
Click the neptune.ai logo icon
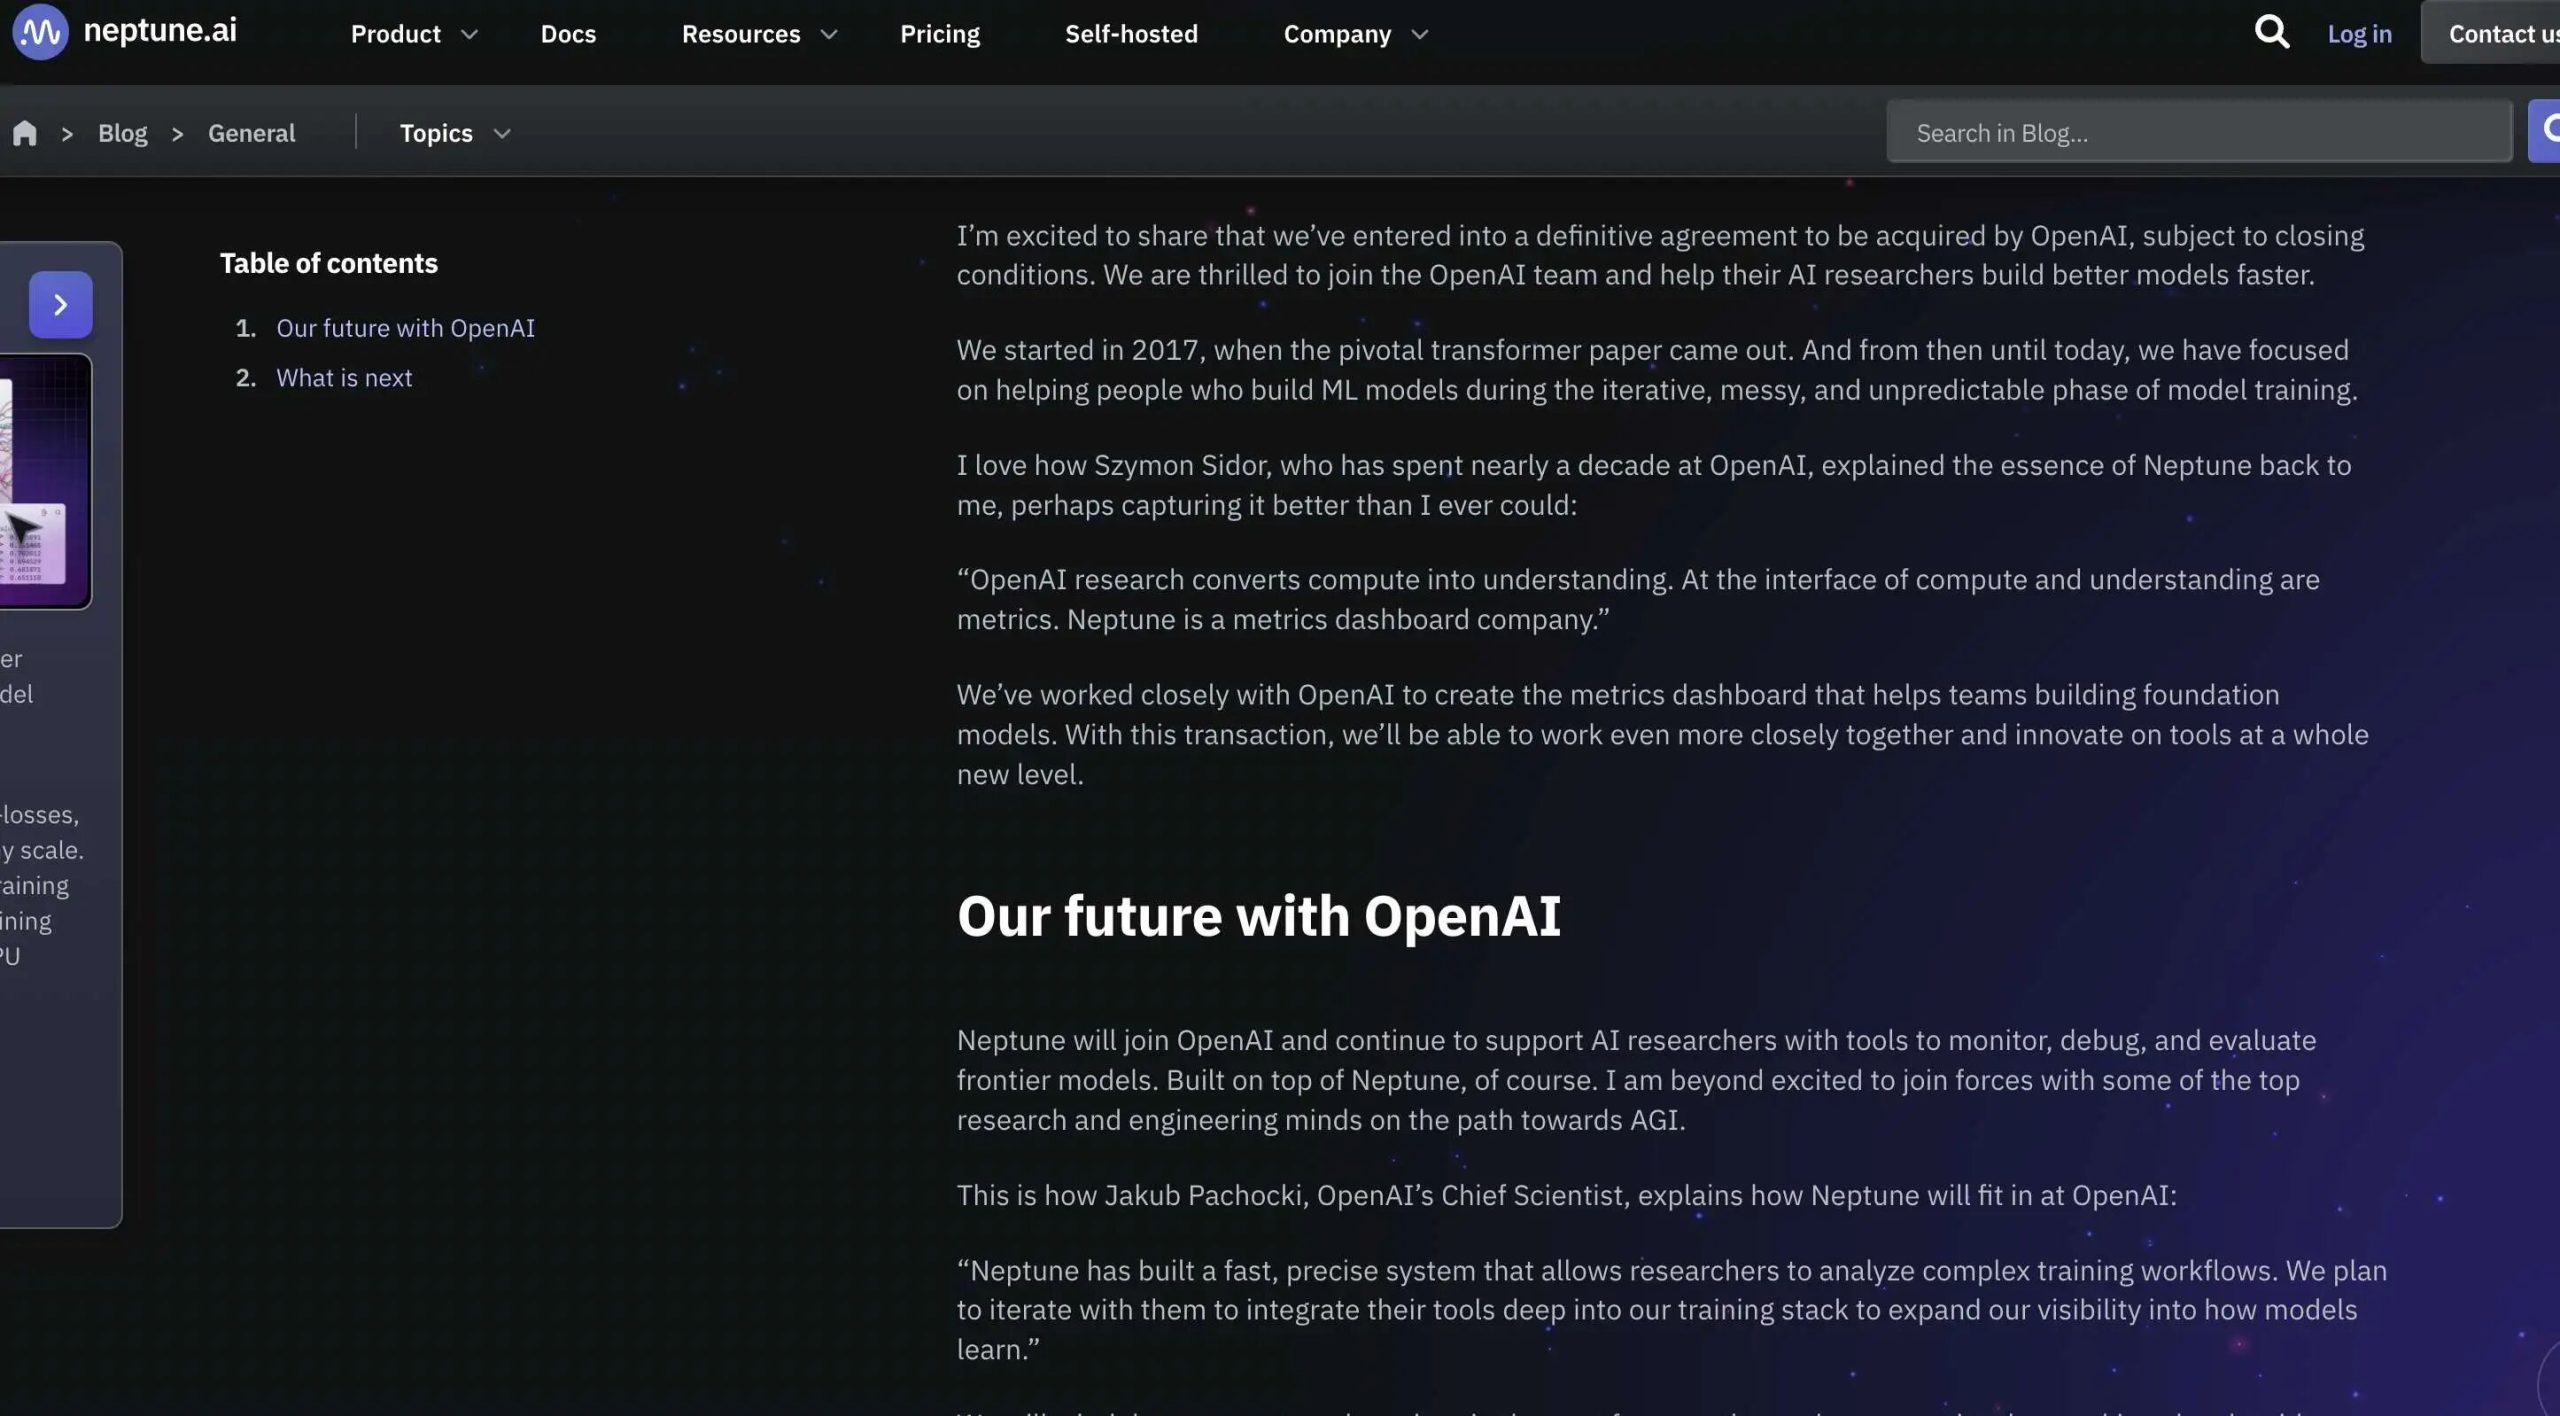[40, 32]
